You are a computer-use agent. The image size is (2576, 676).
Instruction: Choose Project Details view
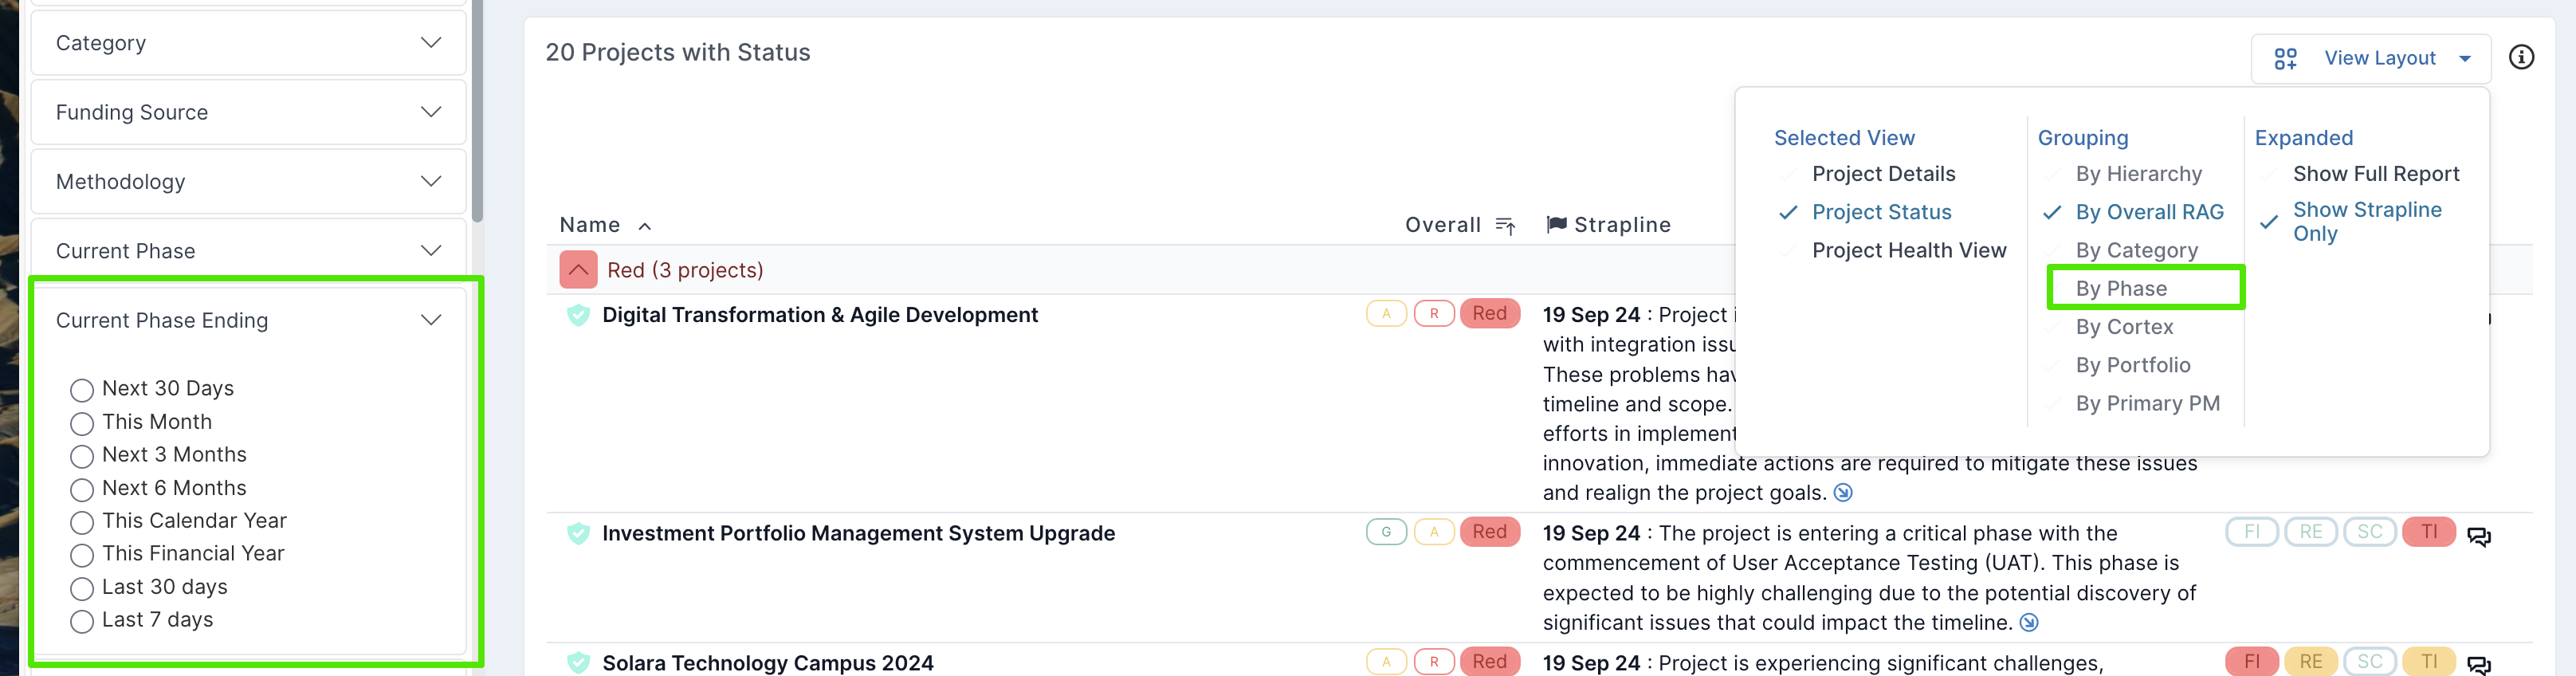click(x=1883, y=174)
